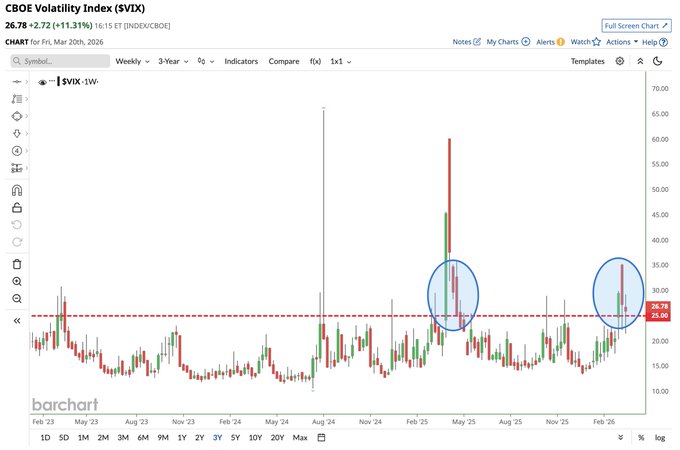Viewport: 680px width, 450px height.
Task: Expand the bottom panel double chevron
Action: pyautogui.click(x=621, y=437)
